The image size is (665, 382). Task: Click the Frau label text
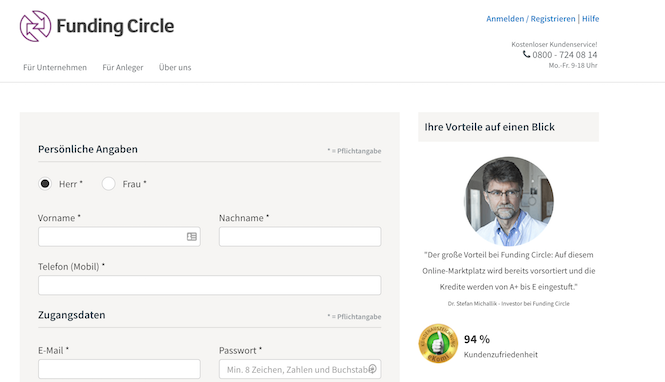point(134,184)
